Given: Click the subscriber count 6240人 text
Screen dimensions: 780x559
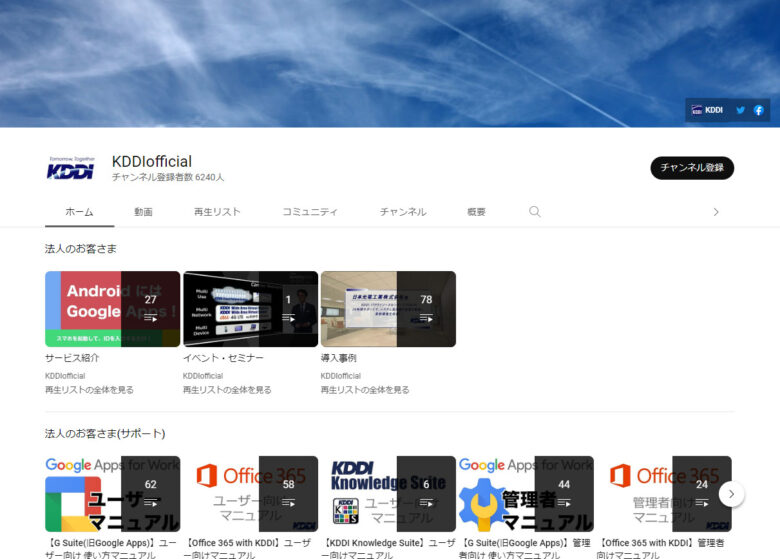Looking at the screenshot, I should 168,178.
